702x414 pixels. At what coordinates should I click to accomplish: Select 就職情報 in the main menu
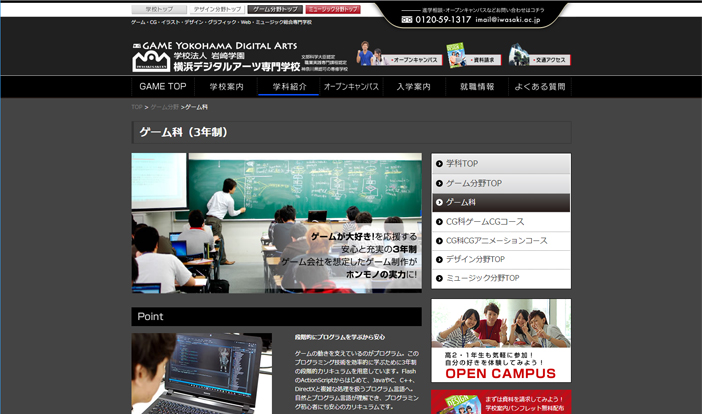[477, 87]
